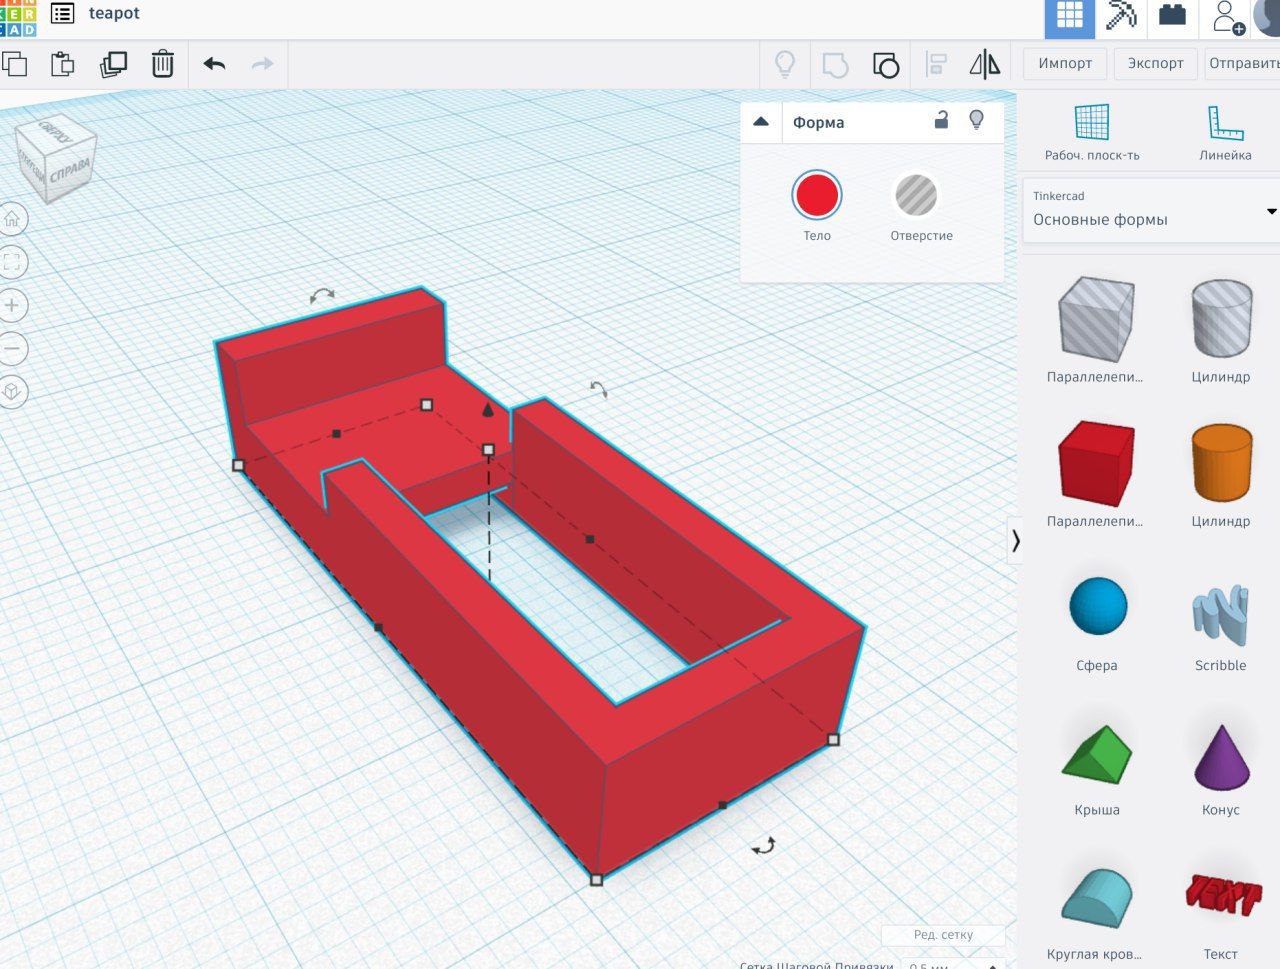Click the Group shapes icon
Image resolution: width=1280 pixels, height=969 pixels.
[835, 65]
